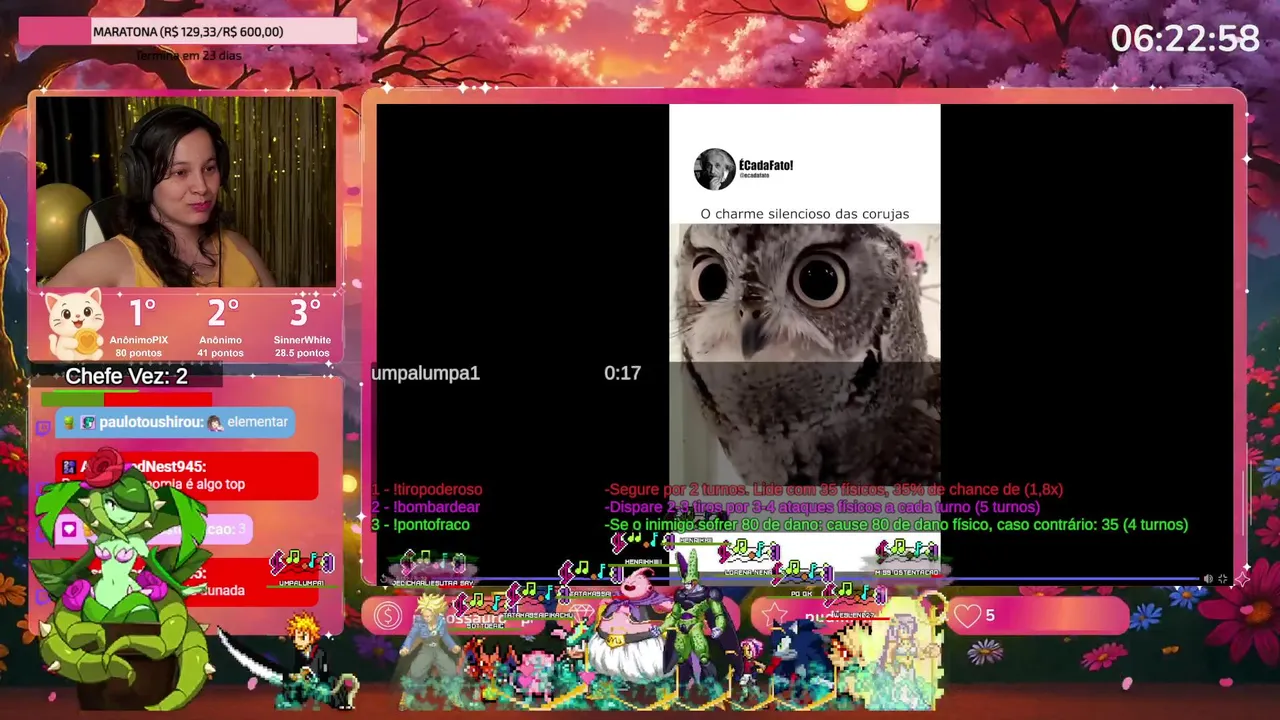Expand the video with the fullscreen icon
The height and width of the screenshot is (720, 1280).
pyautogui.click(x=1222, y=579)
